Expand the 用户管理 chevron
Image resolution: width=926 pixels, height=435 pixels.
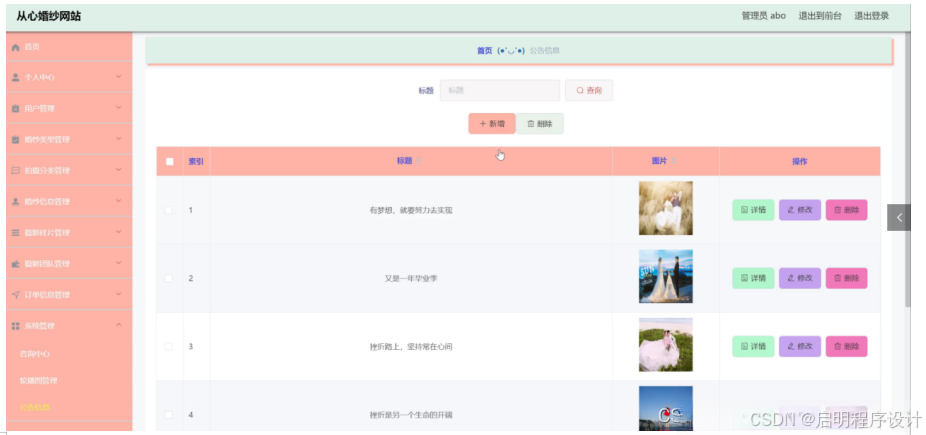[119, 108]
